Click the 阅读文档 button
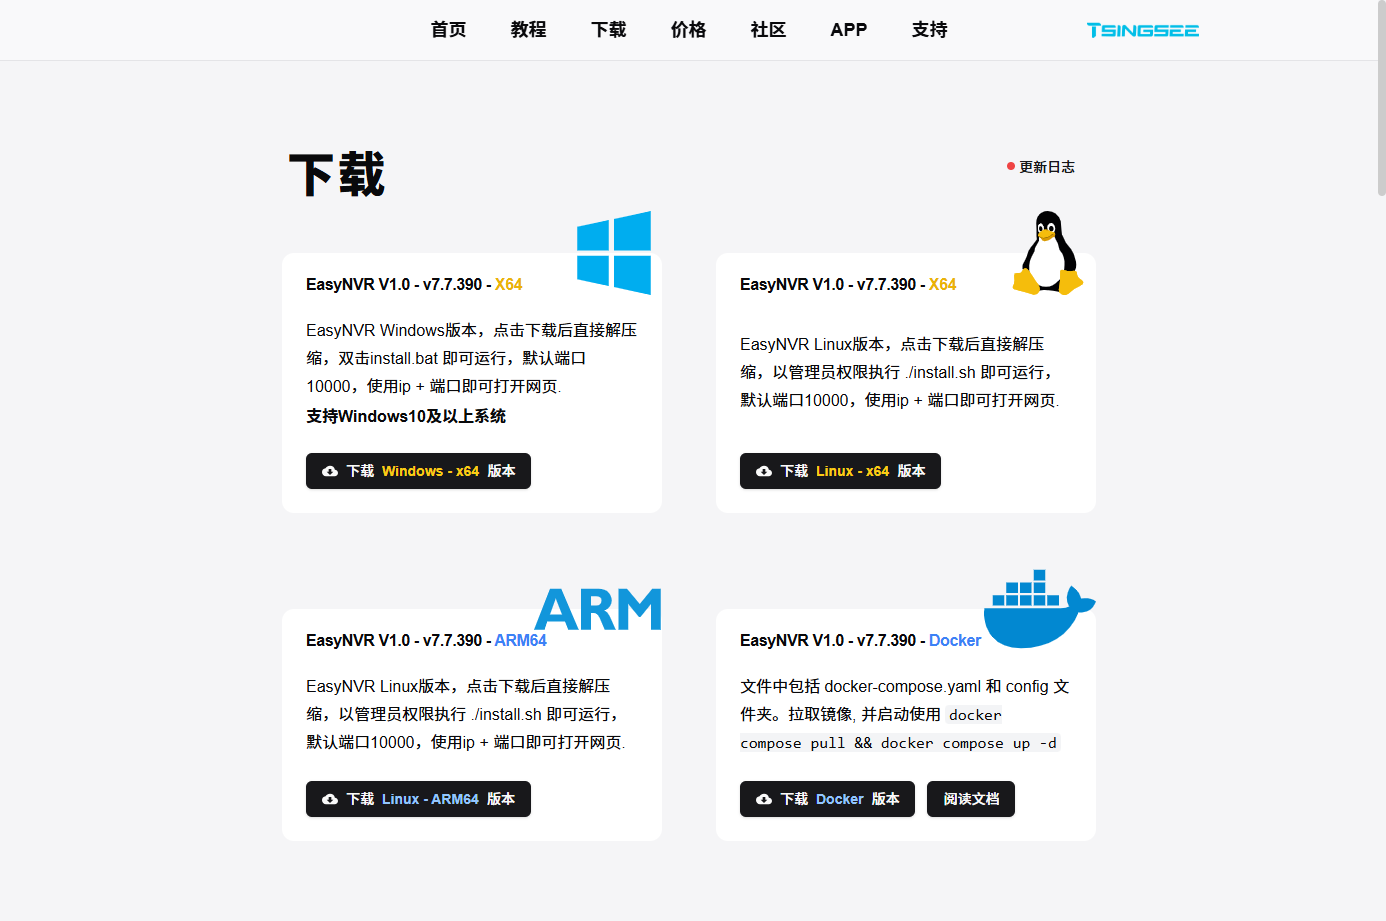This screenshot has width=1386, height=921. (x=971, y=799)
